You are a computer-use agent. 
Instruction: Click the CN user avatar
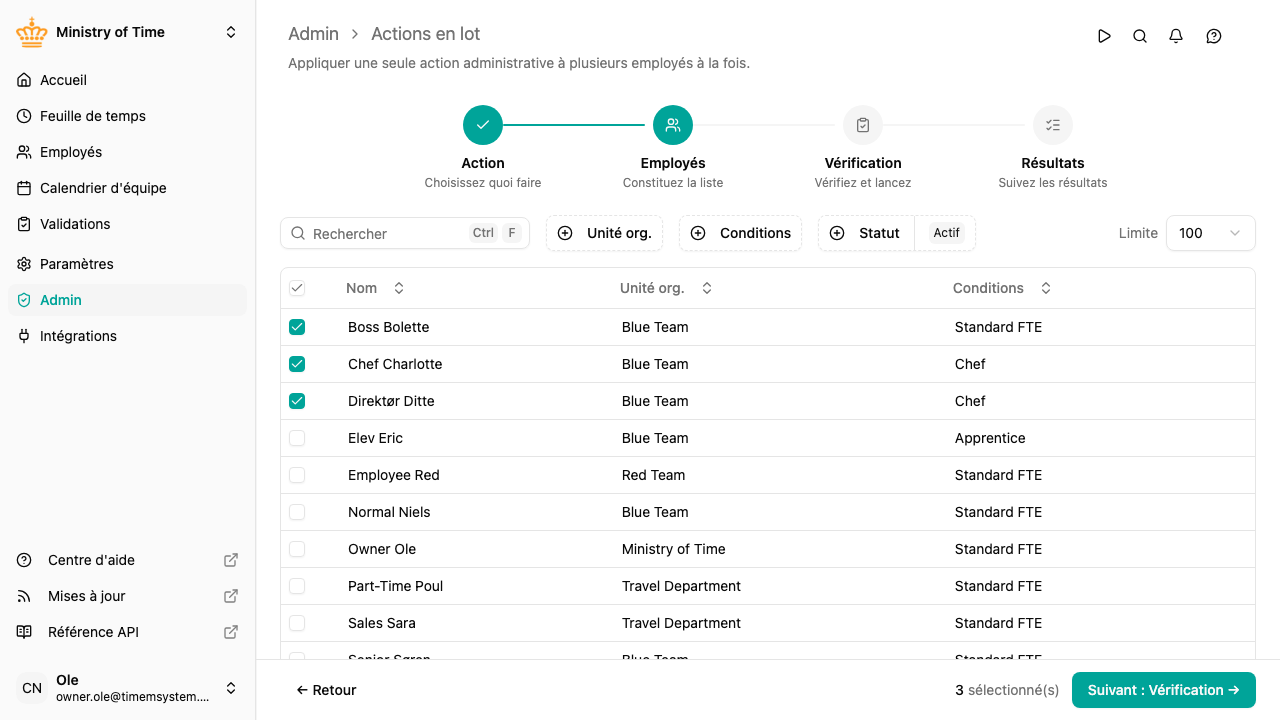pos(32,688)
